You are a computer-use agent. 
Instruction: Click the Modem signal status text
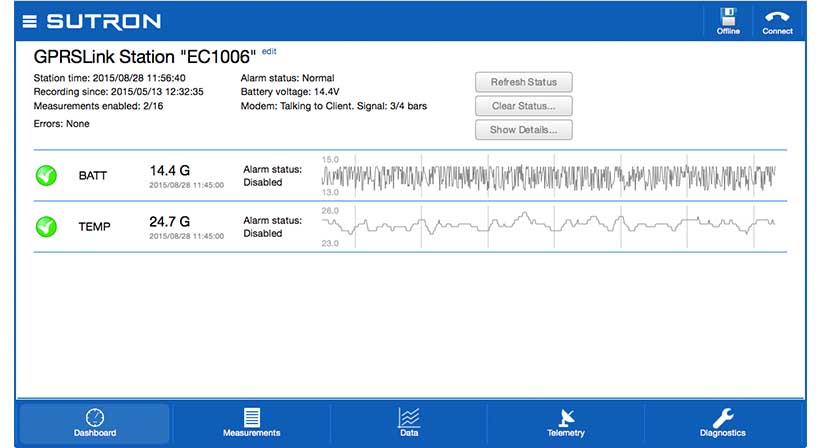334,106
